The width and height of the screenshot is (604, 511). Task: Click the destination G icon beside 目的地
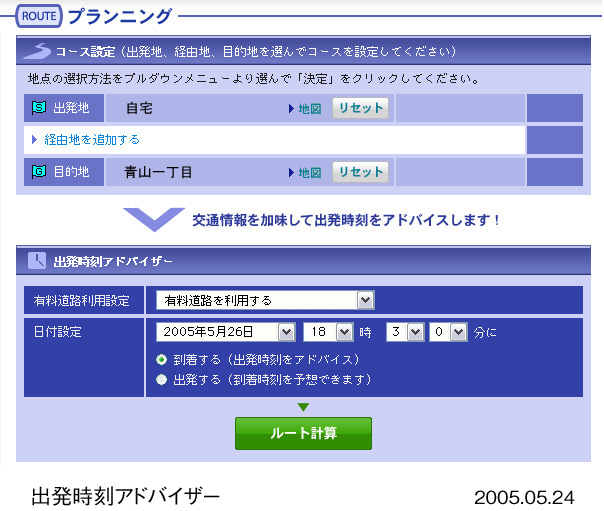click(39, 172)
